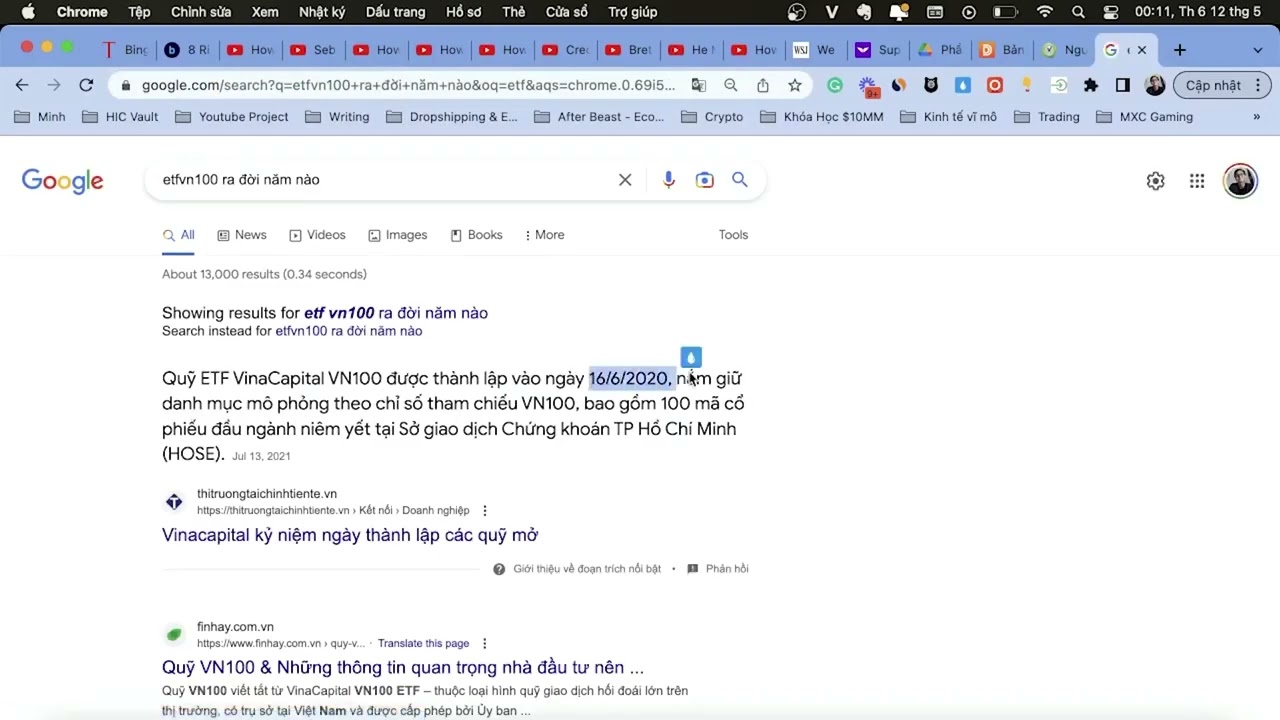Open a new browser tab
The width and height of the screenshot is (1280, 720).
click(1180, 50)
